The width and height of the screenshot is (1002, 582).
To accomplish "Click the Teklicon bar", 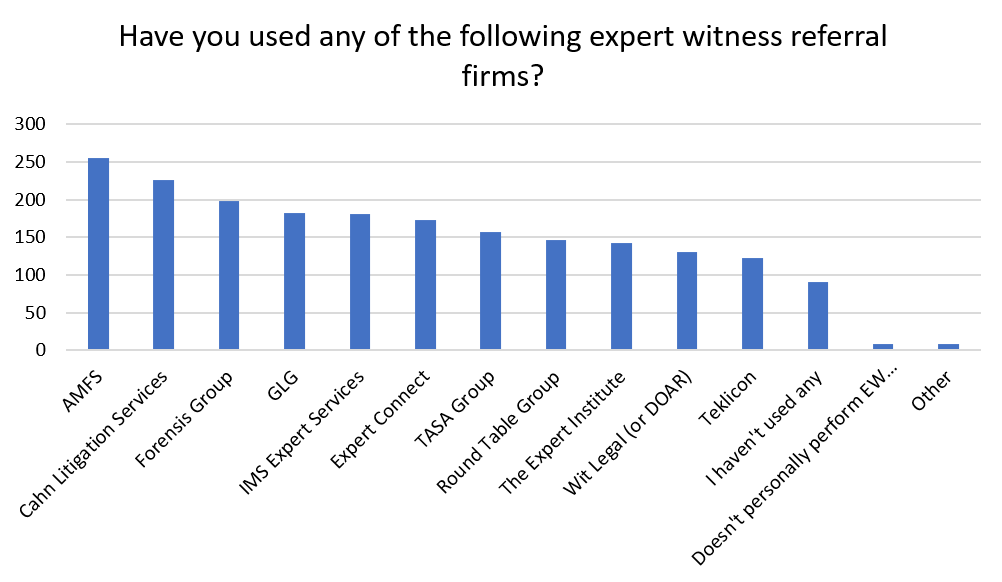I will (x=752, y=304).
